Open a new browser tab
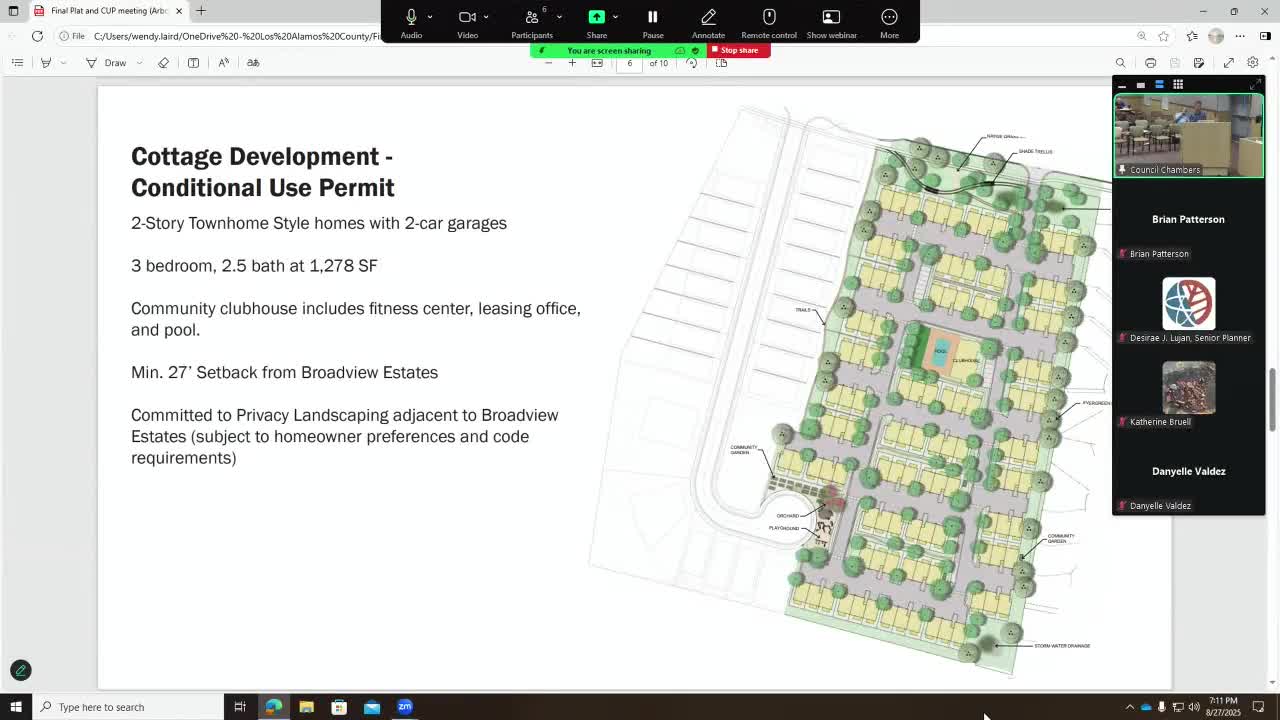This screenshot has height=720, width=1280. (201, 11)
